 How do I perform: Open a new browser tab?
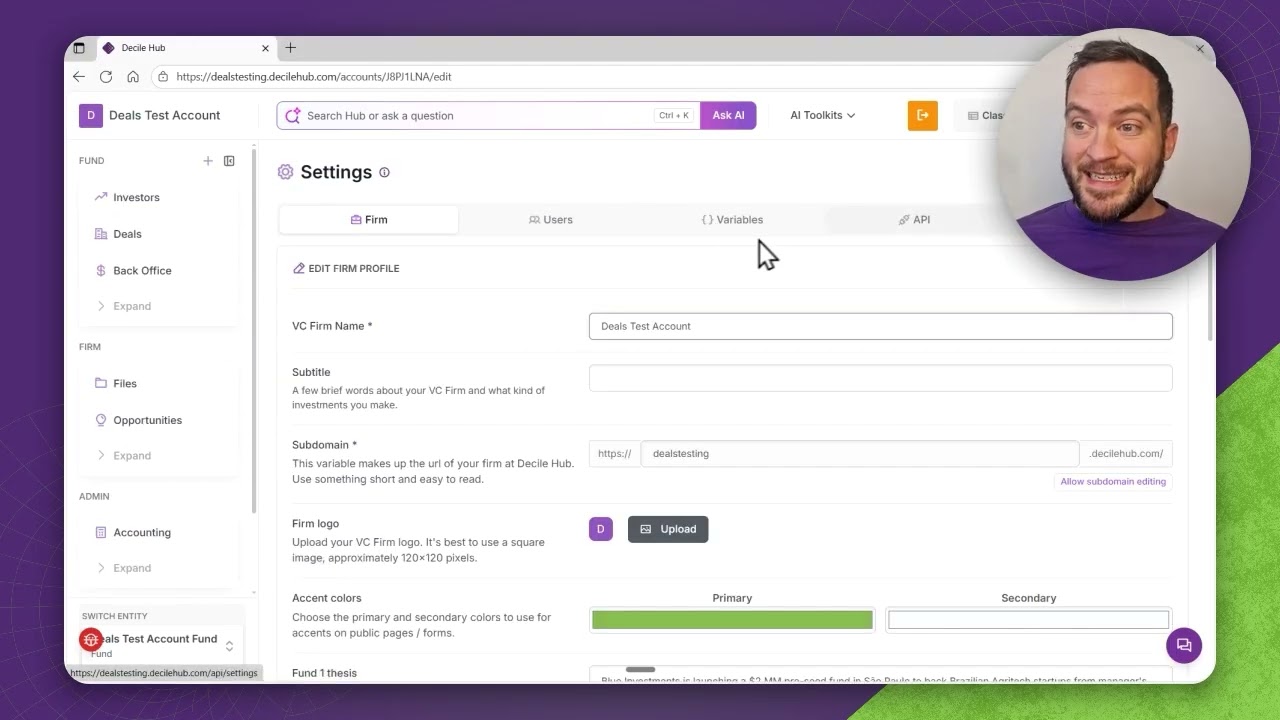coord(290,47)
